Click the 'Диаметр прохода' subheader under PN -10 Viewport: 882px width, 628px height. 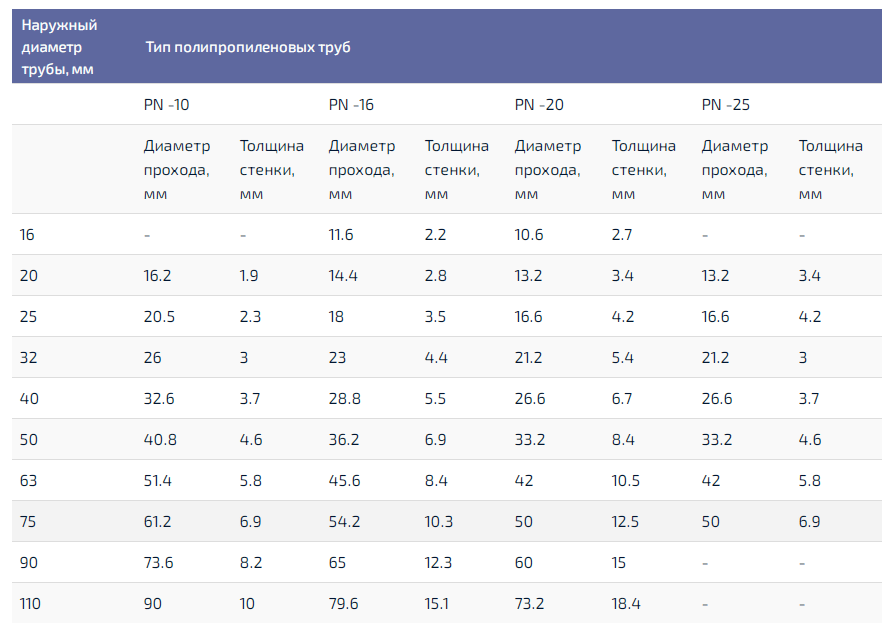(x=177, y=170)
